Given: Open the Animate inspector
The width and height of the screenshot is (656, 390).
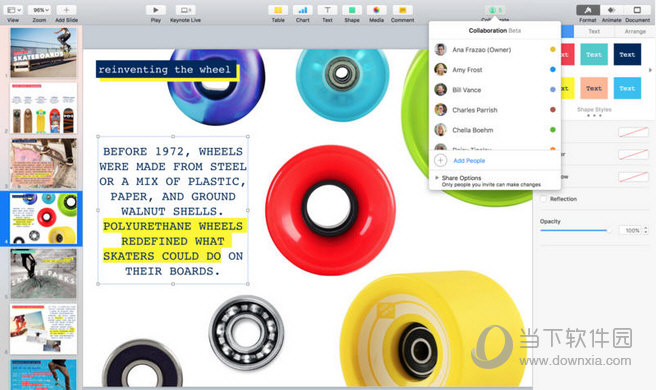Looking at the screenshot, I should [612, 10].
